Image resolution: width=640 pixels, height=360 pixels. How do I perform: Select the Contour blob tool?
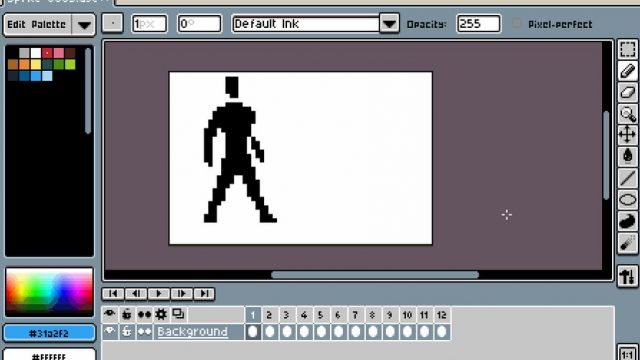627,221
